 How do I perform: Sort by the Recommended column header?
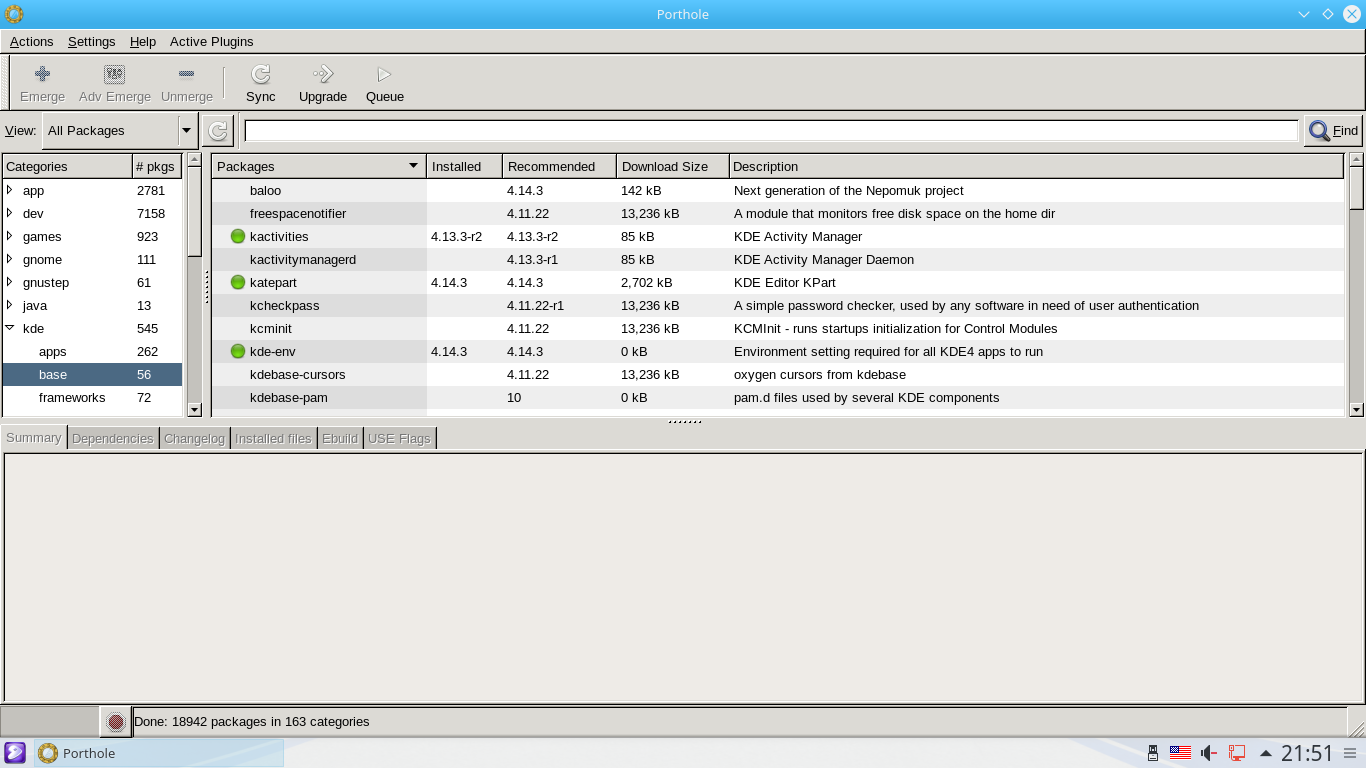[559, 166]
